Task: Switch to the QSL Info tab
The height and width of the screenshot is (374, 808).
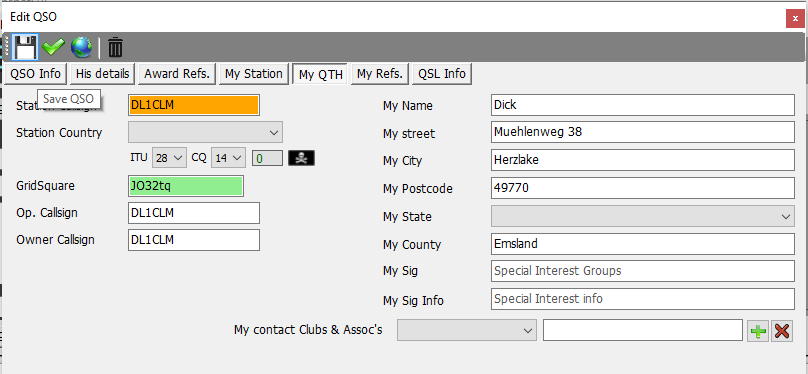Action: pyautogui.click(x=442, y=74)
